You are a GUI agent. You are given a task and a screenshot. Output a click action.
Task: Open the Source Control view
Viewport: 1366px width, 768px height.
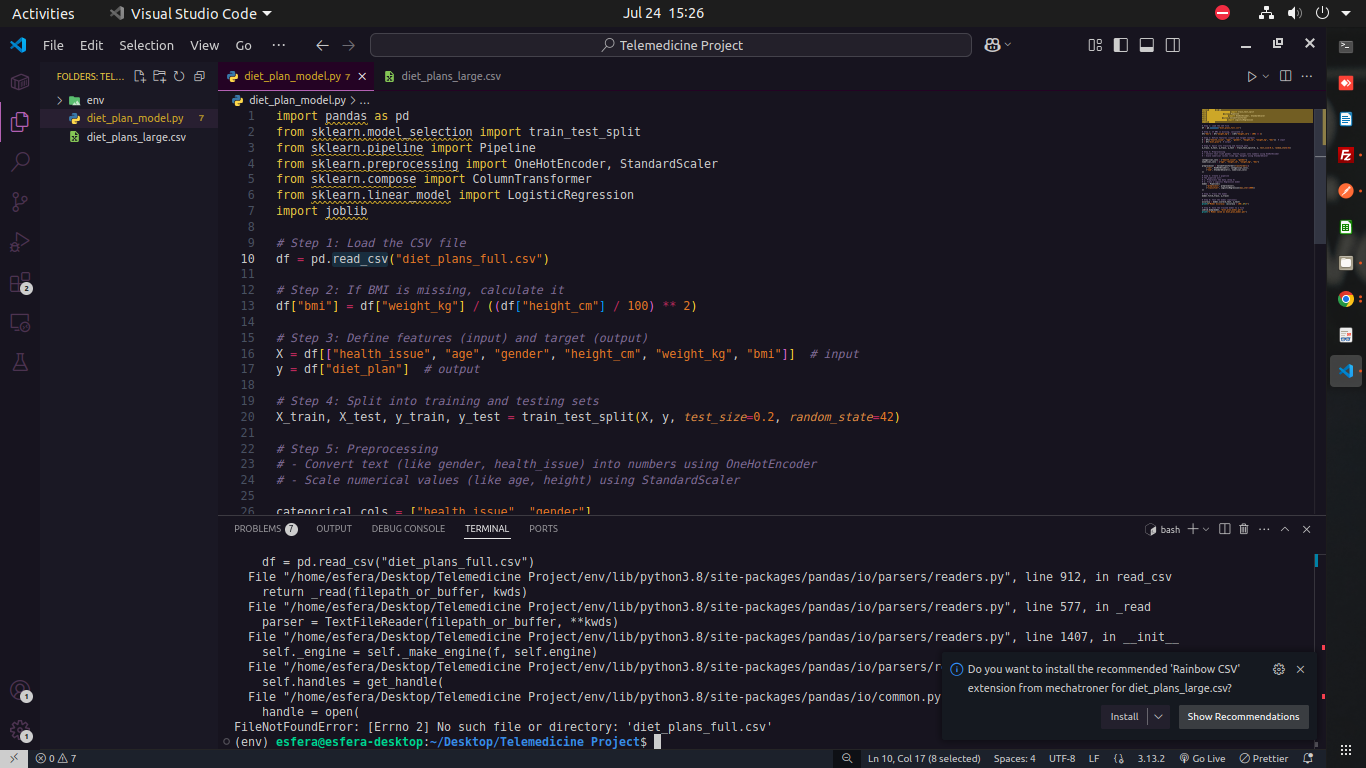coord(20,202)
